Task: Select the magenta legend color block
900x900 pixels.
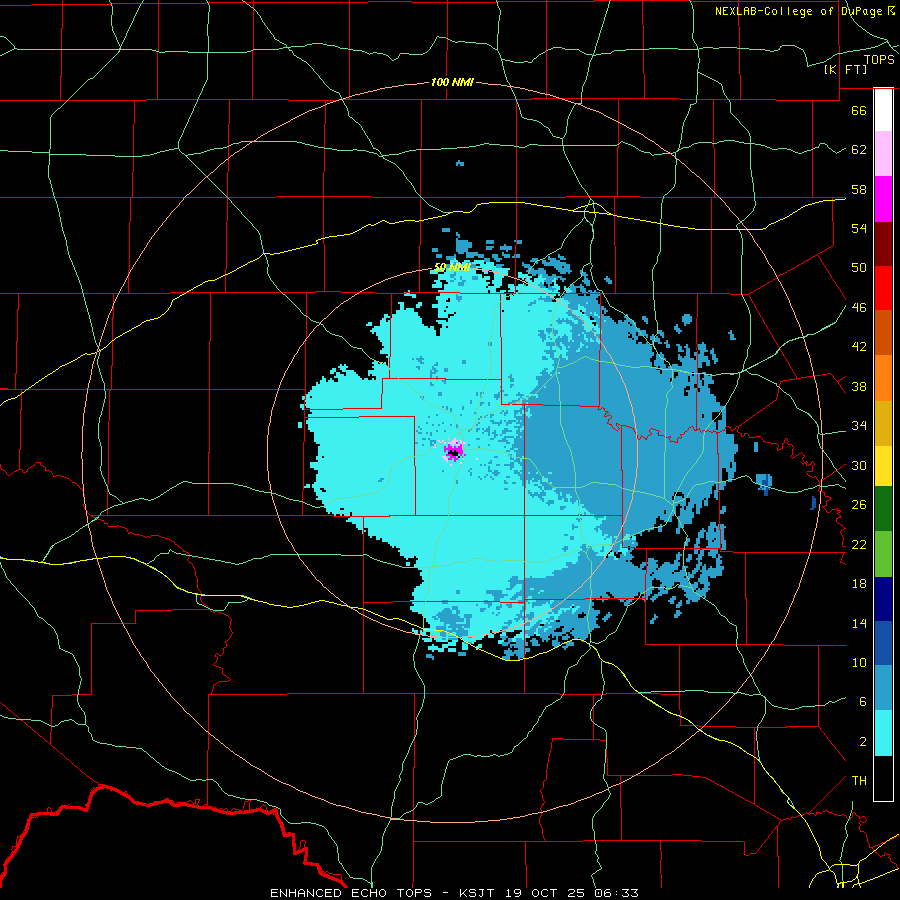Action: [883, 199]
